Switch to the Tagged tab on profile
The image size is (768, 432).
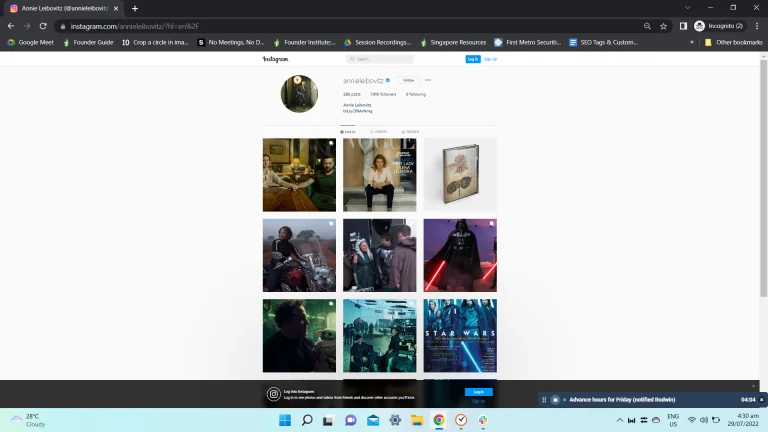[410, 131]
